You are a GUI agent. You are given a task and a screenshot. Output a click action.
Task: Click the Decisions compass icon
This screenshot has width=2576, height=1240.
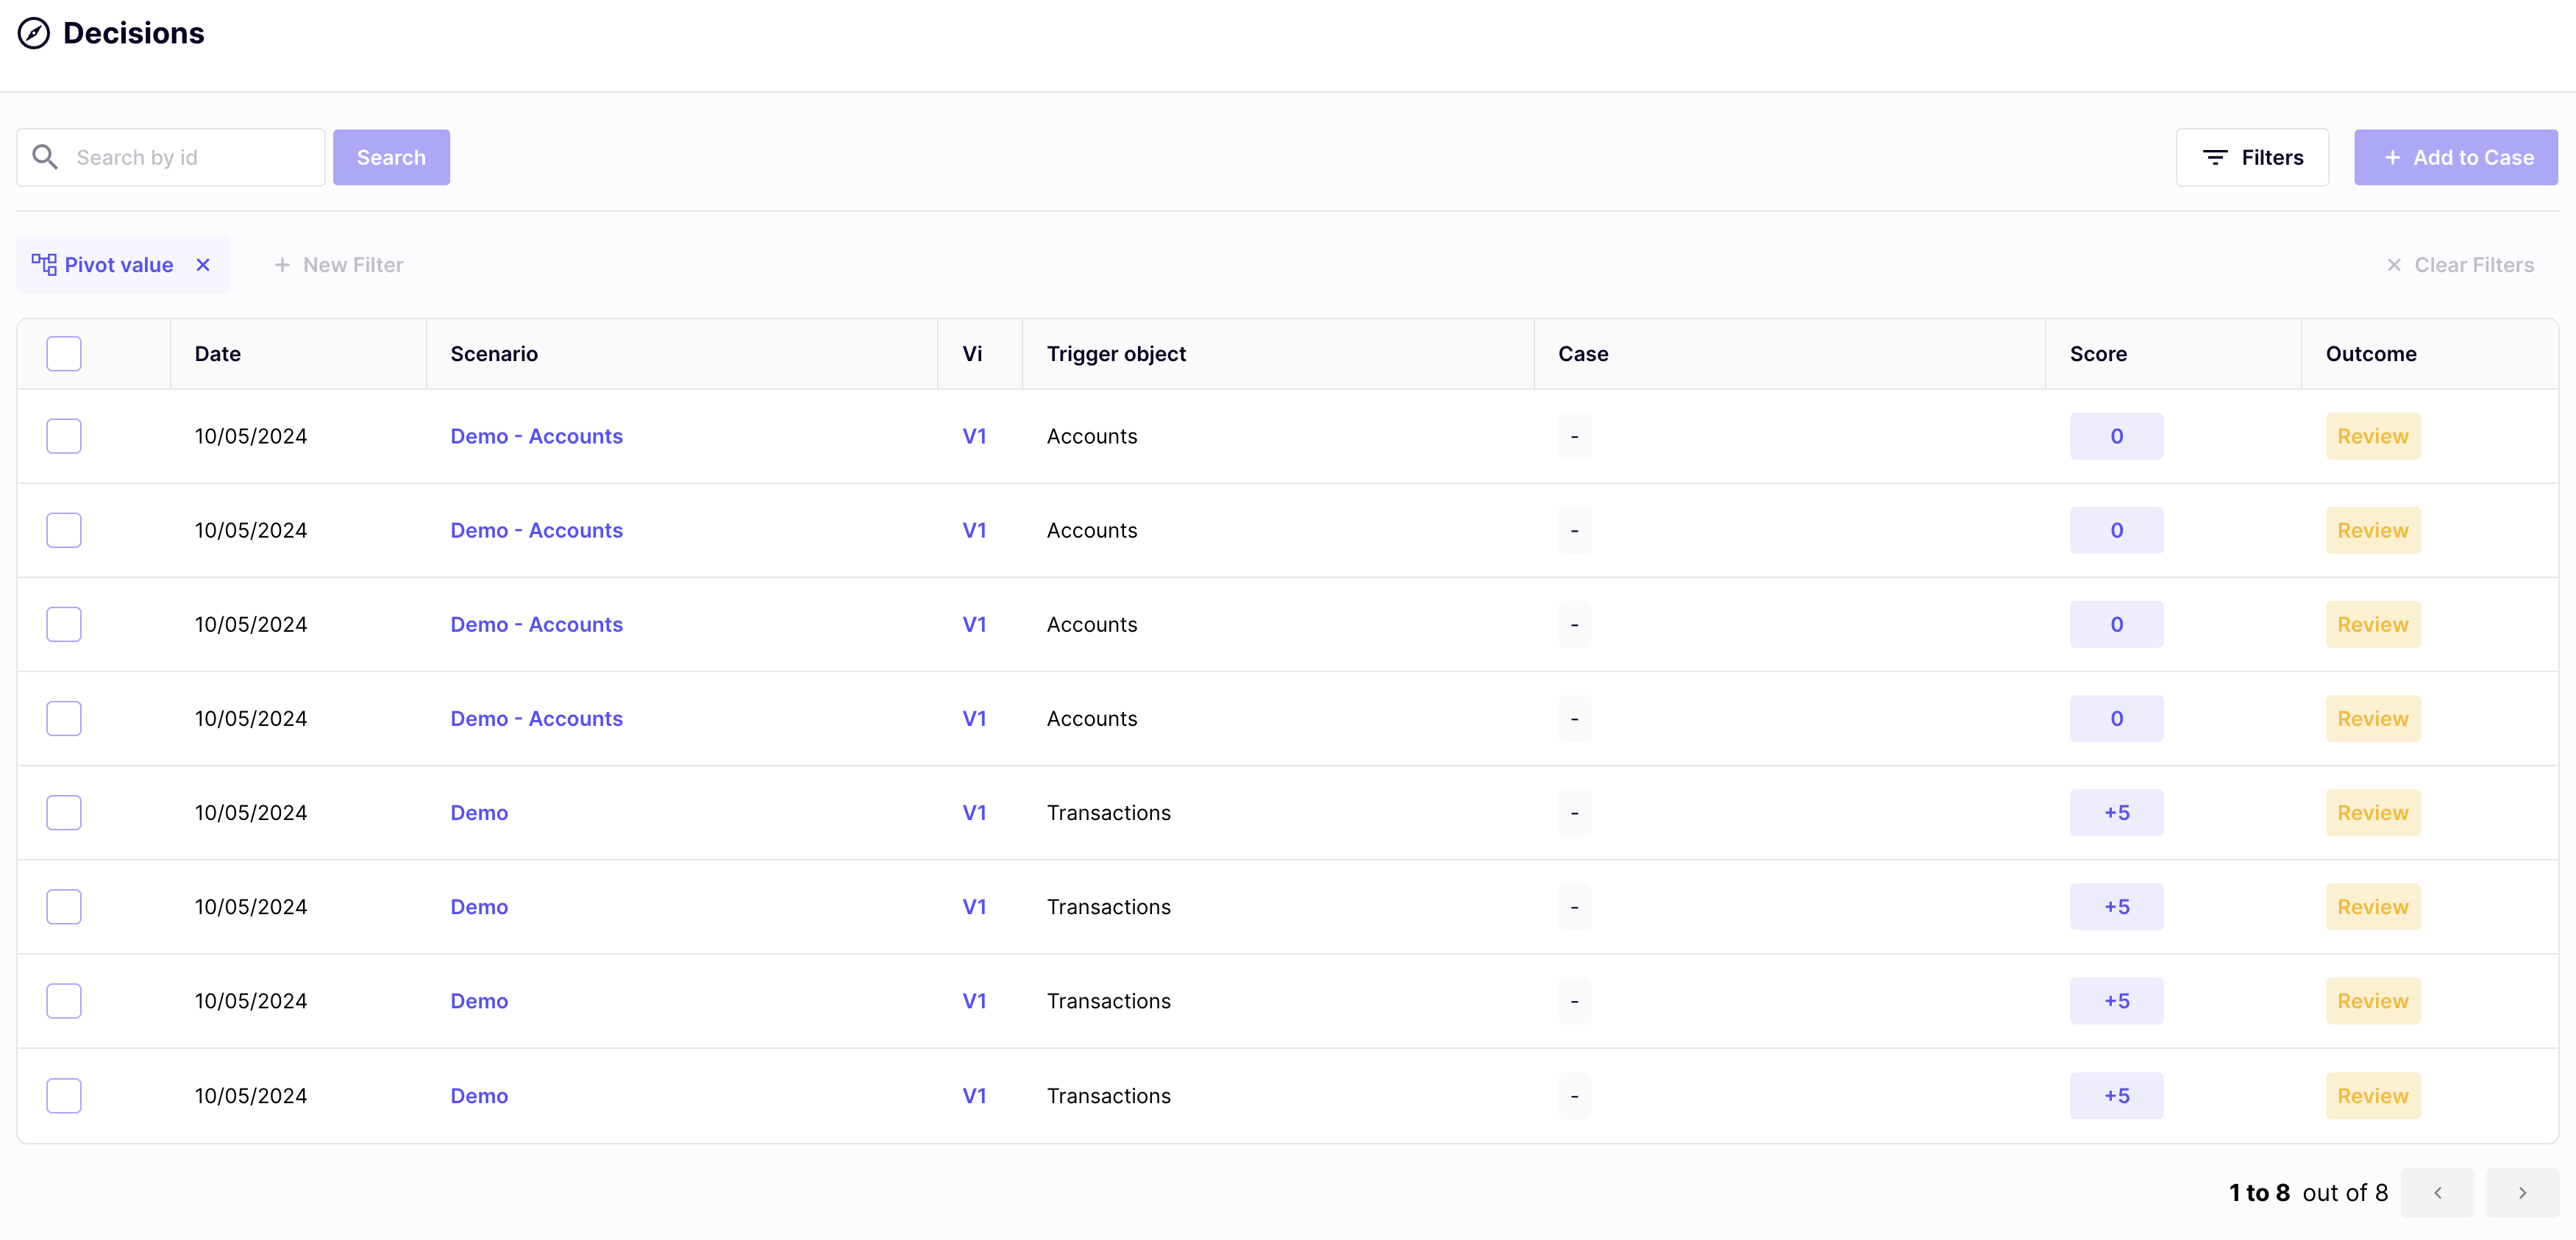pyautogui.click(x=33, y=33)
